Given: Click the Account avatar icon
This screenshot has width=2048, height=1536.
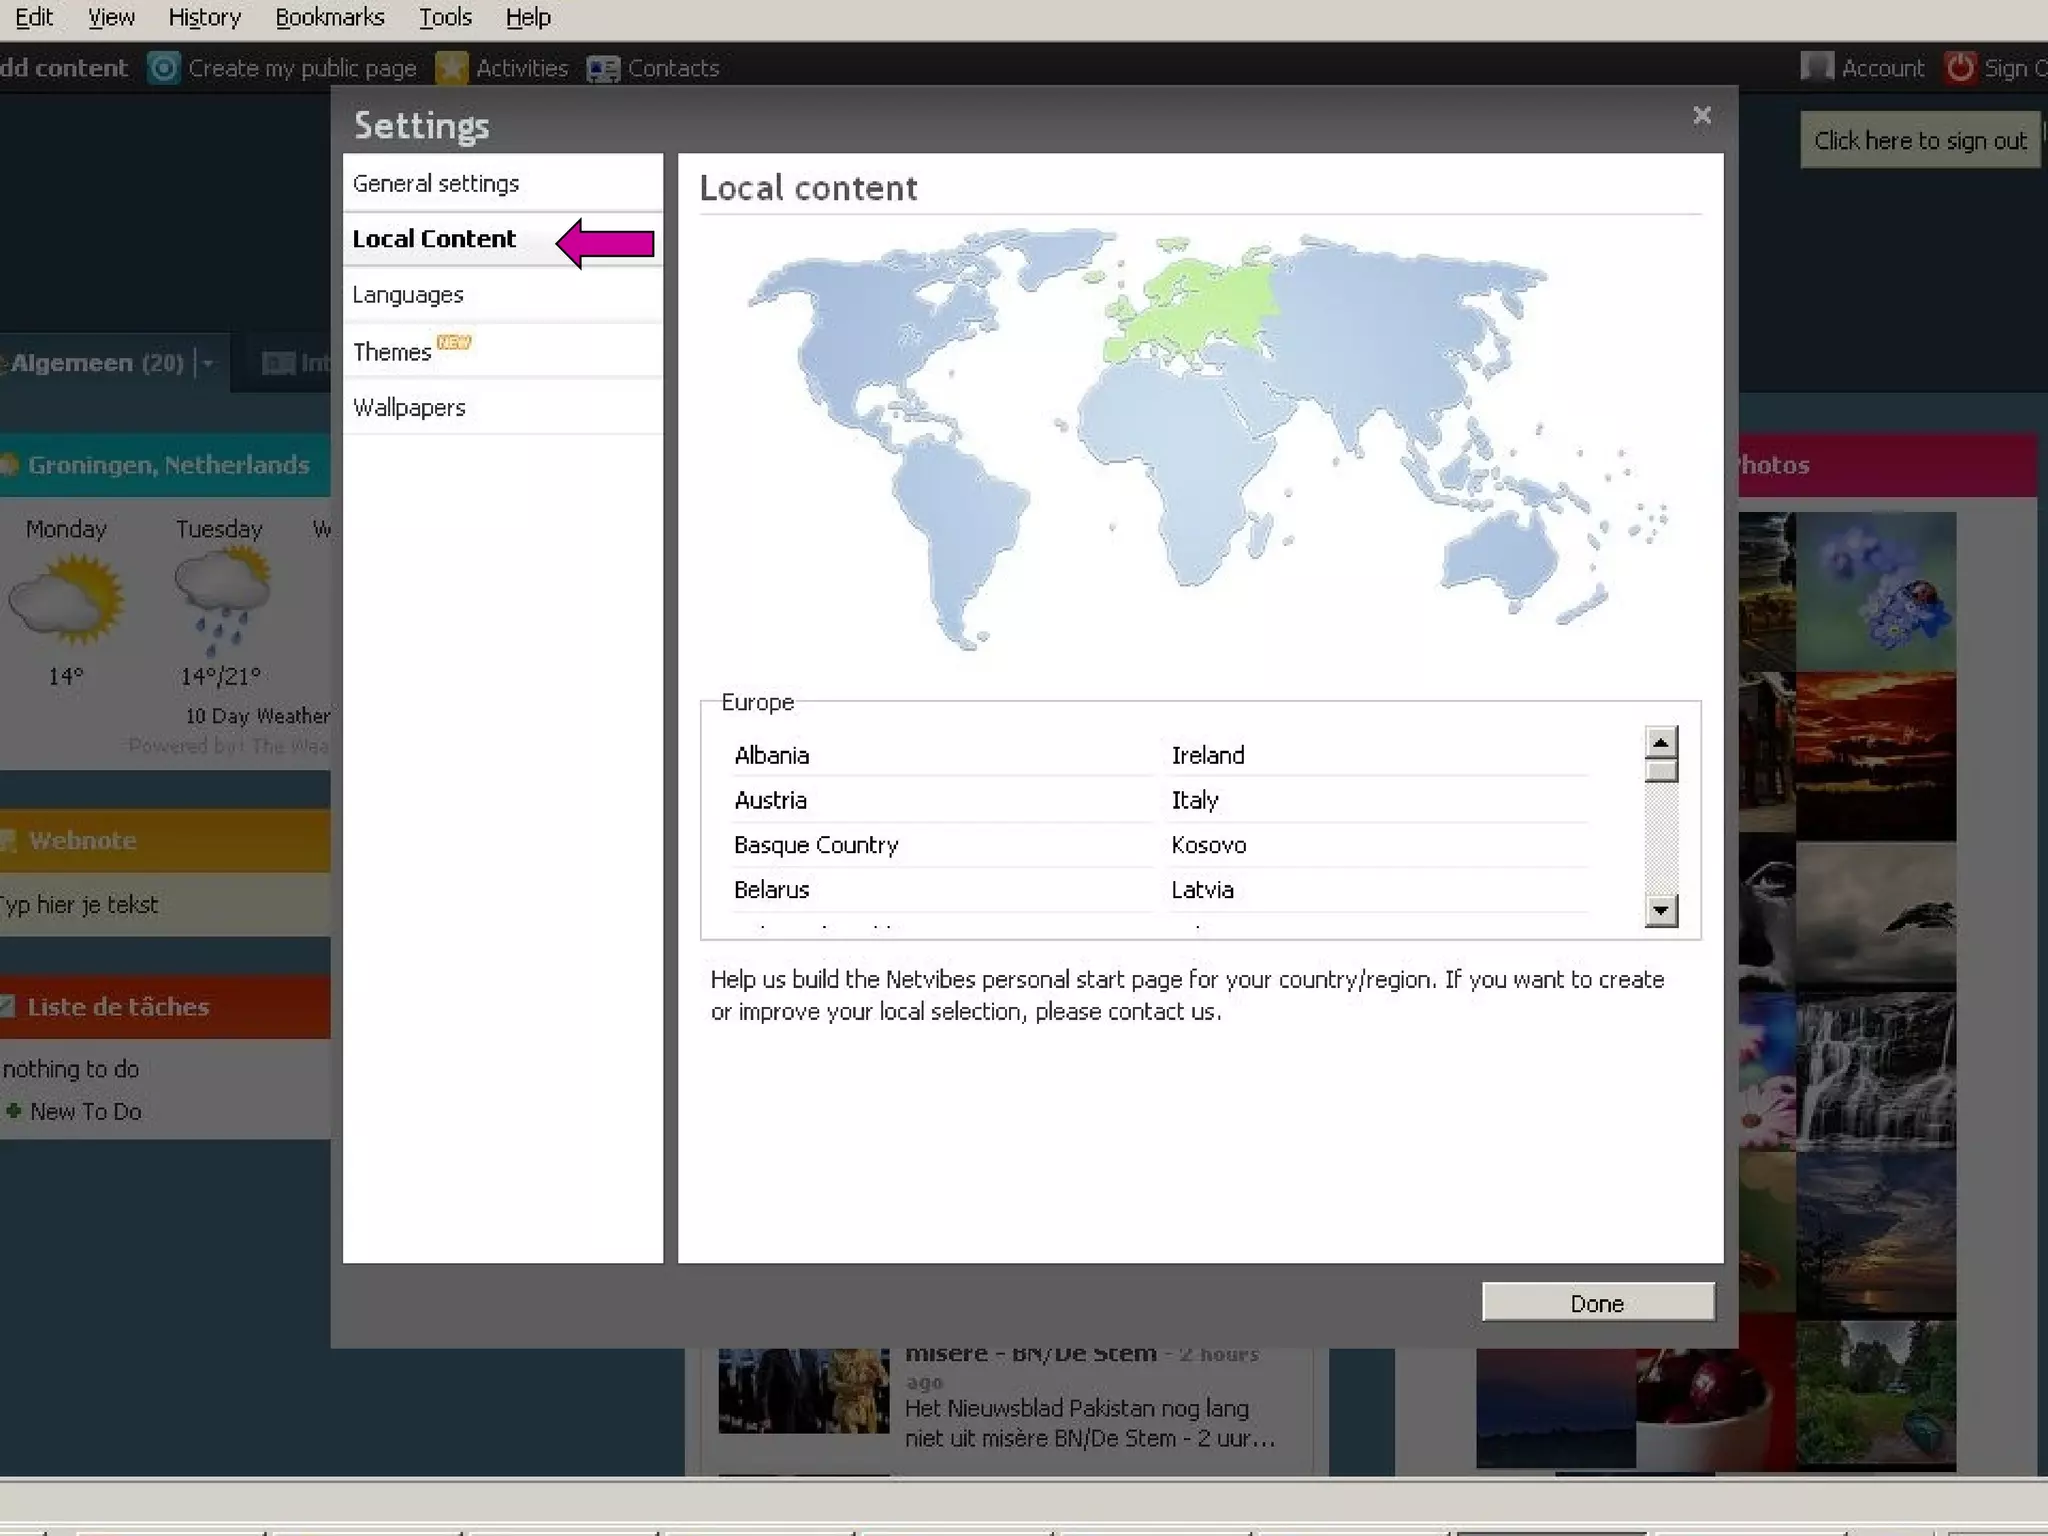Looking at the screenshot, I should (1817, 67).
